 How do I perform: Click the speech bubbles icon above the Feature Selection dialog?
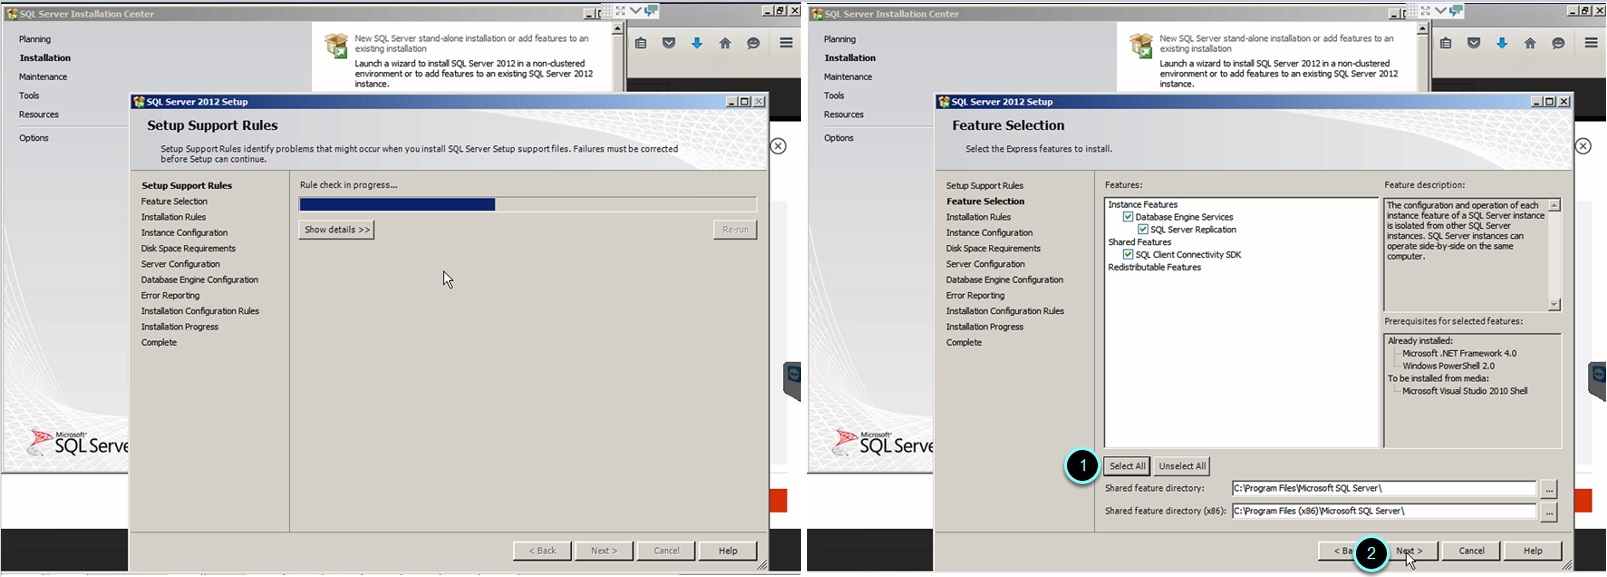[1456, 11]
